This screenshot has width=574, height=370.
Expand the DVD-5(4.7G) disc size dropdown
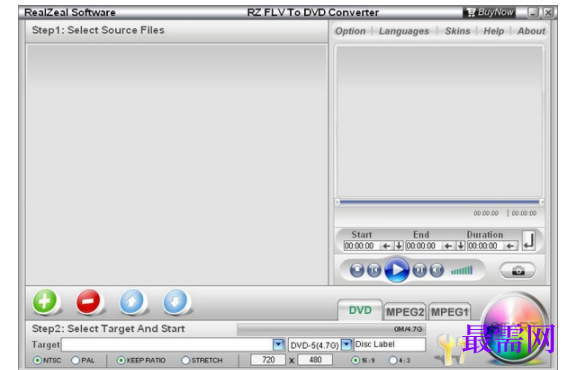click(x=346, y=344)
